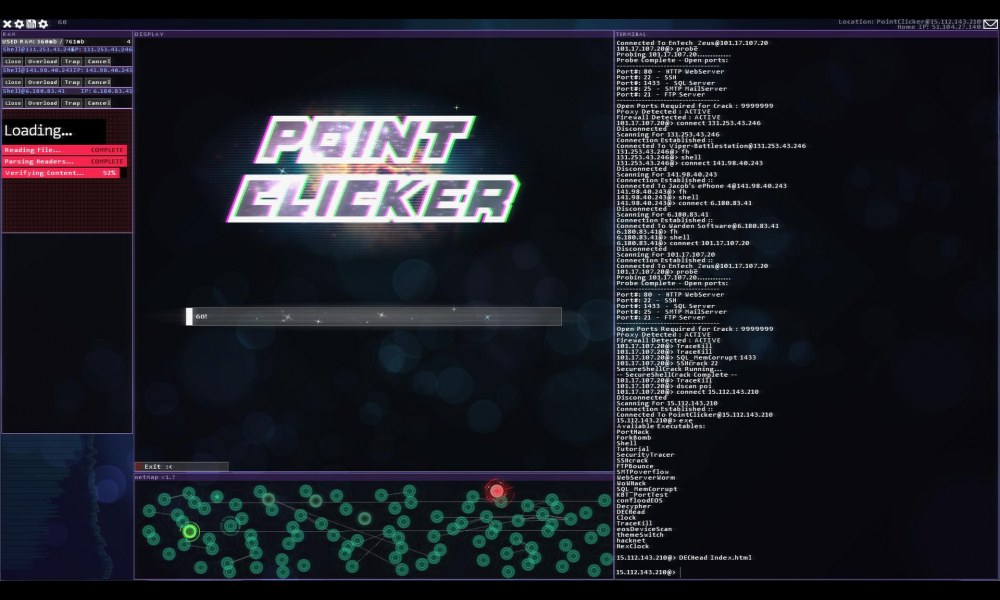The image size is (1000, 600).
Task: Open the mail envelope icon
Action: point(990,24)
